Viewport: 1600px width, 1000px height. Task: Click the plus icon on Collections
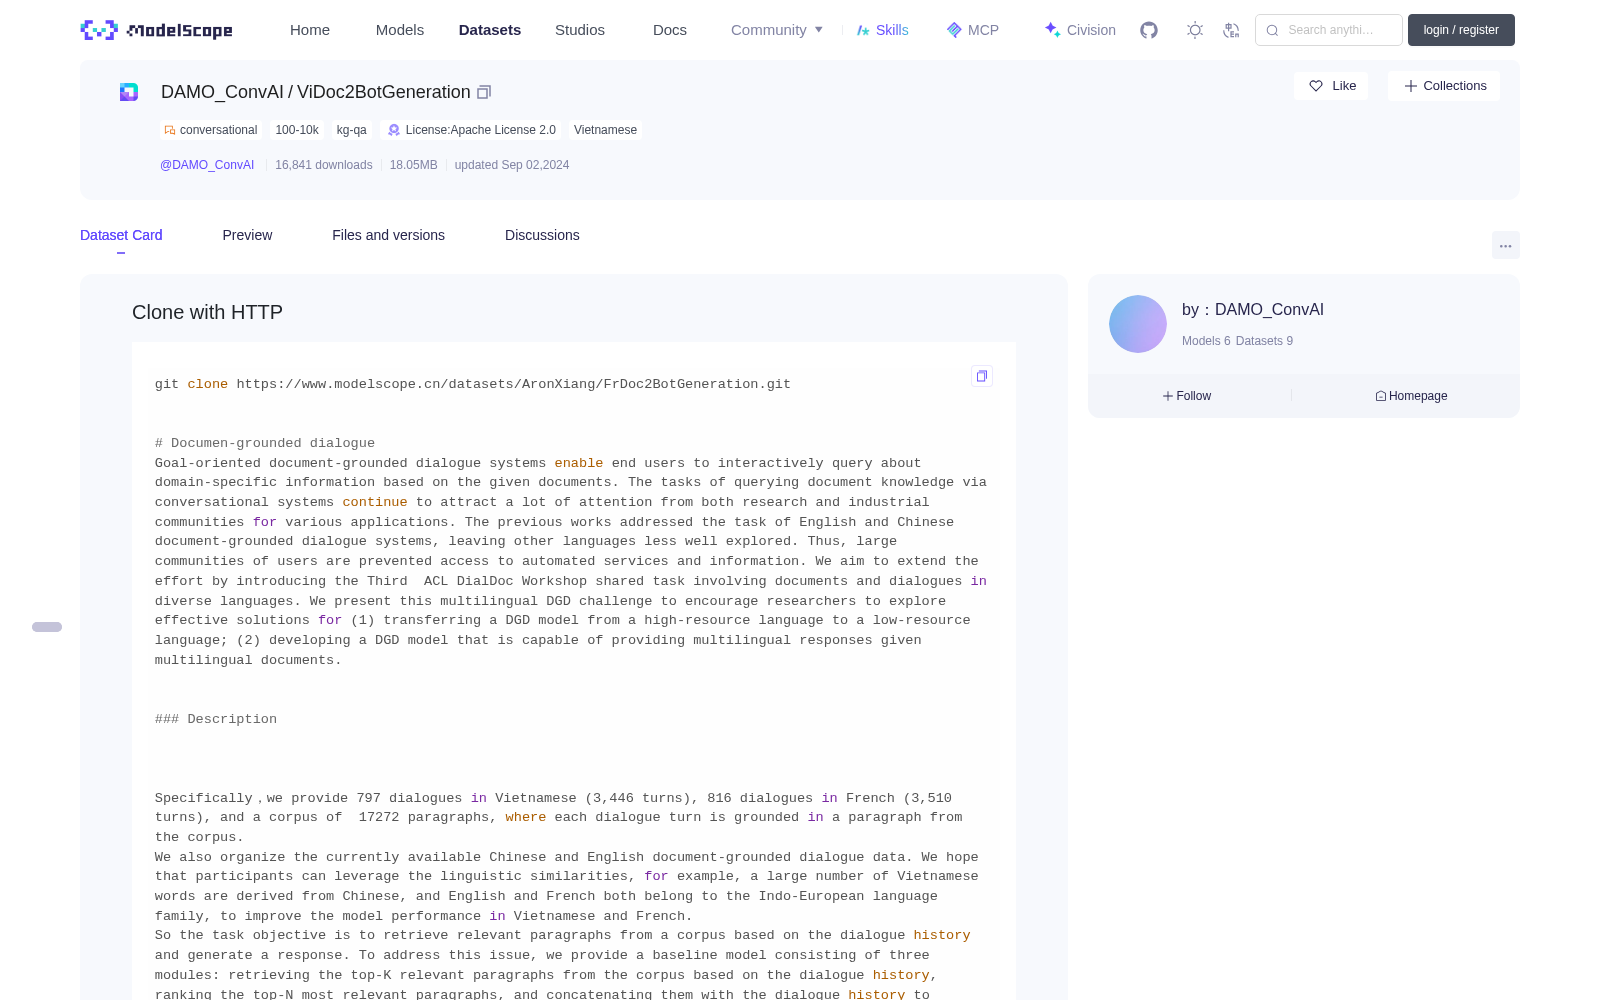coord(1411,86)
